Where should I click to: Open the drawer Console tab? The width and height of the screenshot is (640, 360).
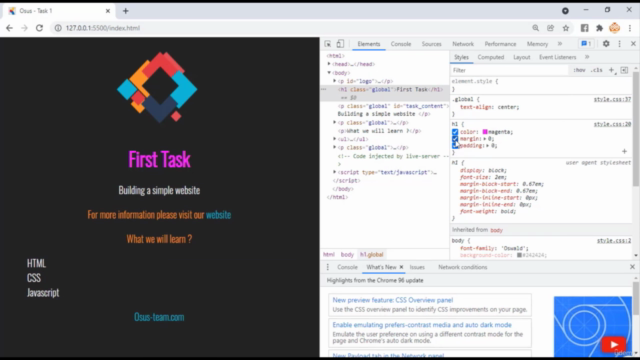[347, 267]
